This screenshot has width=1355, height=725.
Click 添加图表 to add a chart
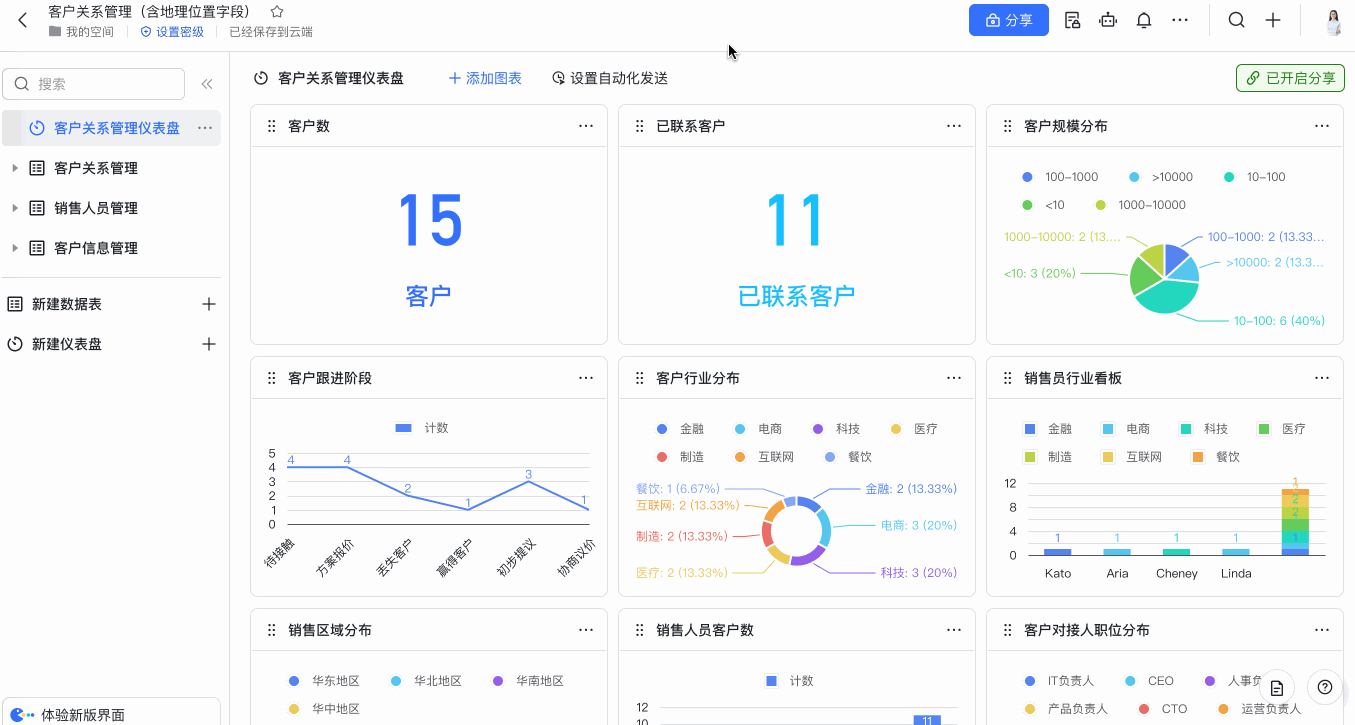[485, 77]
